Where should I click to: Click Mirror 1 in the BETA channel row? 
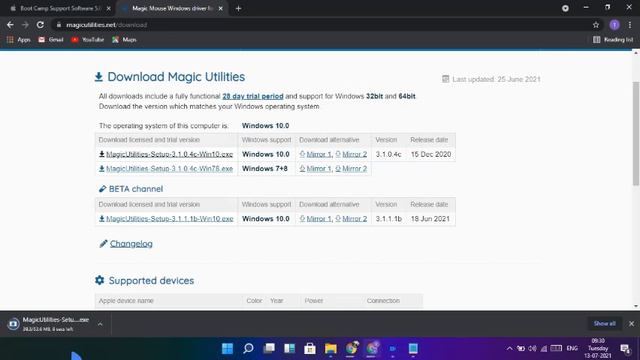(x=319, y=219)
